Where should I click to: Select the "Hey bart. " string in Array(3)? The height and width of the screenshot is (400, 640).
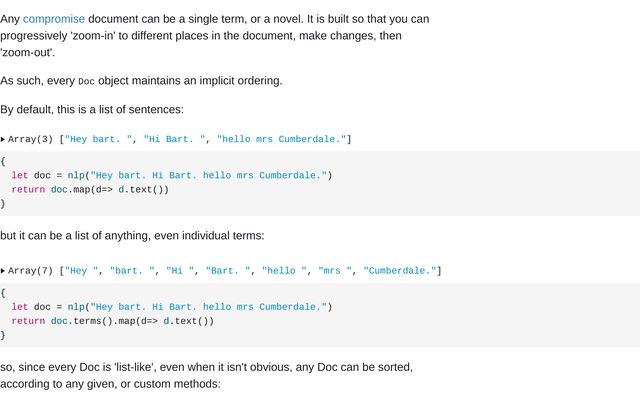(x=98, y=139)
